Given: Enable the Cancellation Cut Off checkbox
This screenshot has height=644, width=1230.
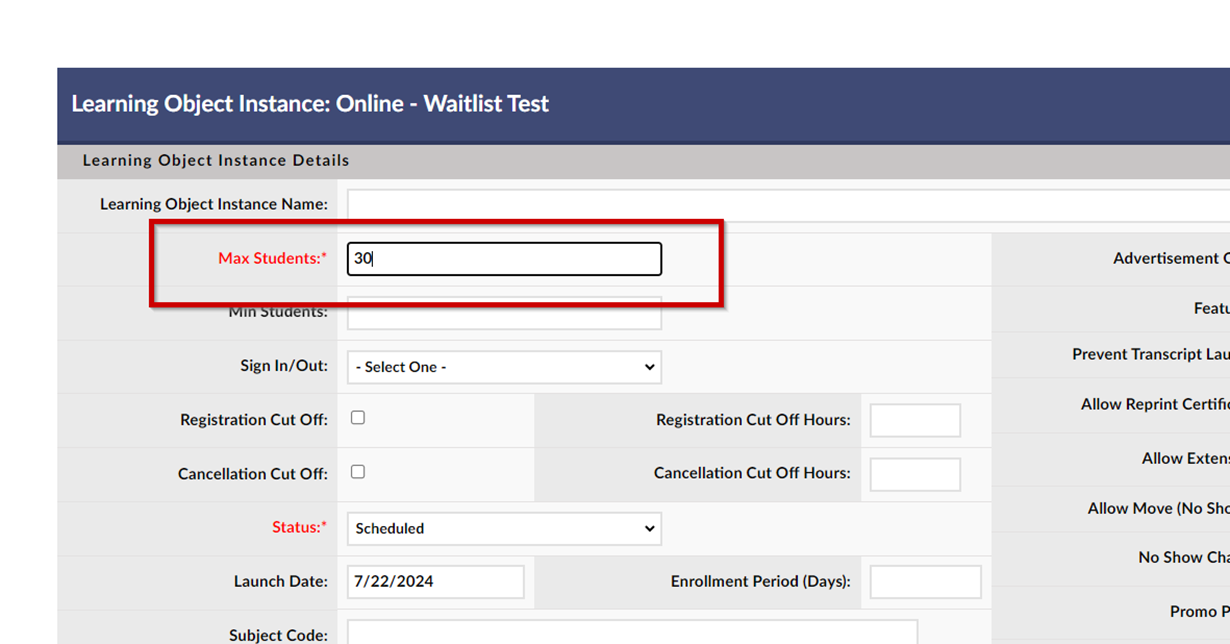Looking at the screenshot, I should 358,472.
